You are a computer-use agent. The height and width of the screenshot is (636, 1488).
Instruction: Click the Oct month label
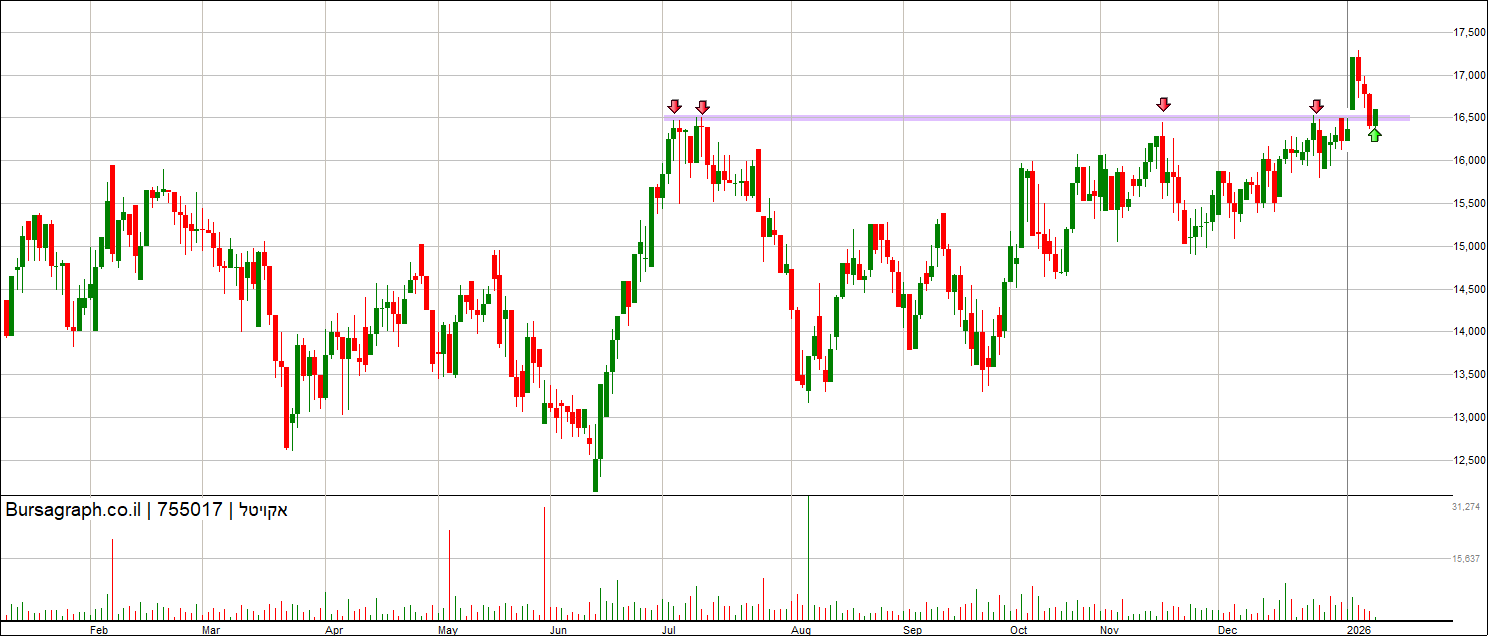point(1018,630)
